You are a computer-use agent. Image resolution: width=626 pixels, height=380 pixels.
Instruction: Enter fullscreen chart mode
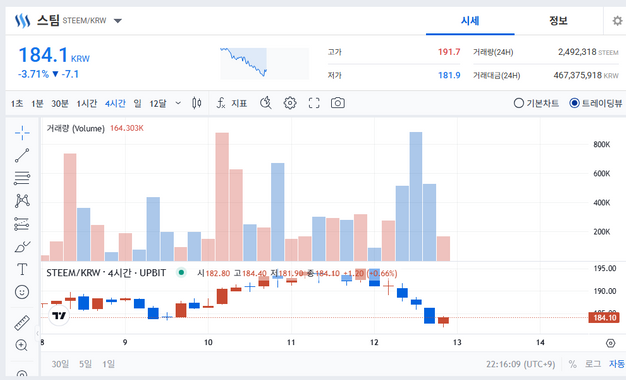tap(314, 103)
